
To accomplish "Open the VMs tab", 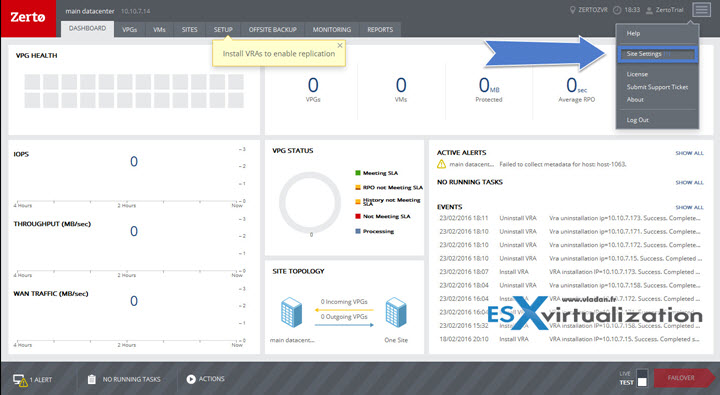I will 159,29.
